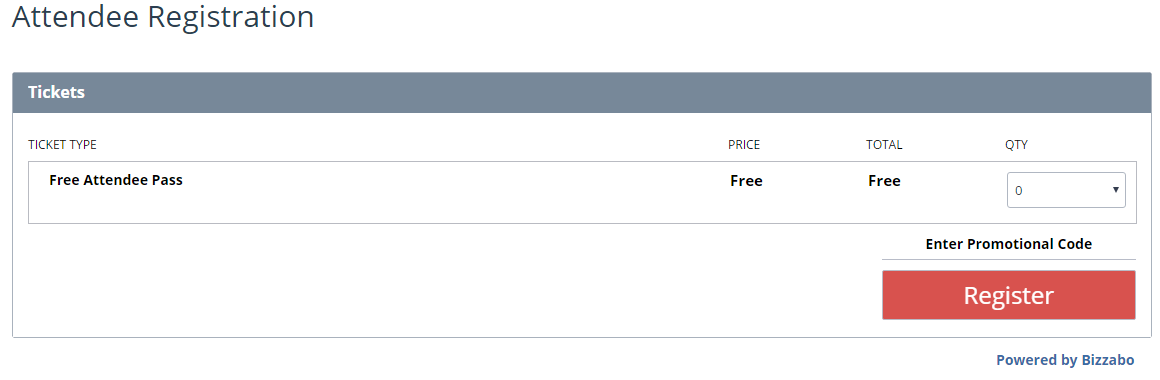Click the promotional code underline field
Image resolution: width=1160 pixels, height=380 pixels.
point(1008,259)
